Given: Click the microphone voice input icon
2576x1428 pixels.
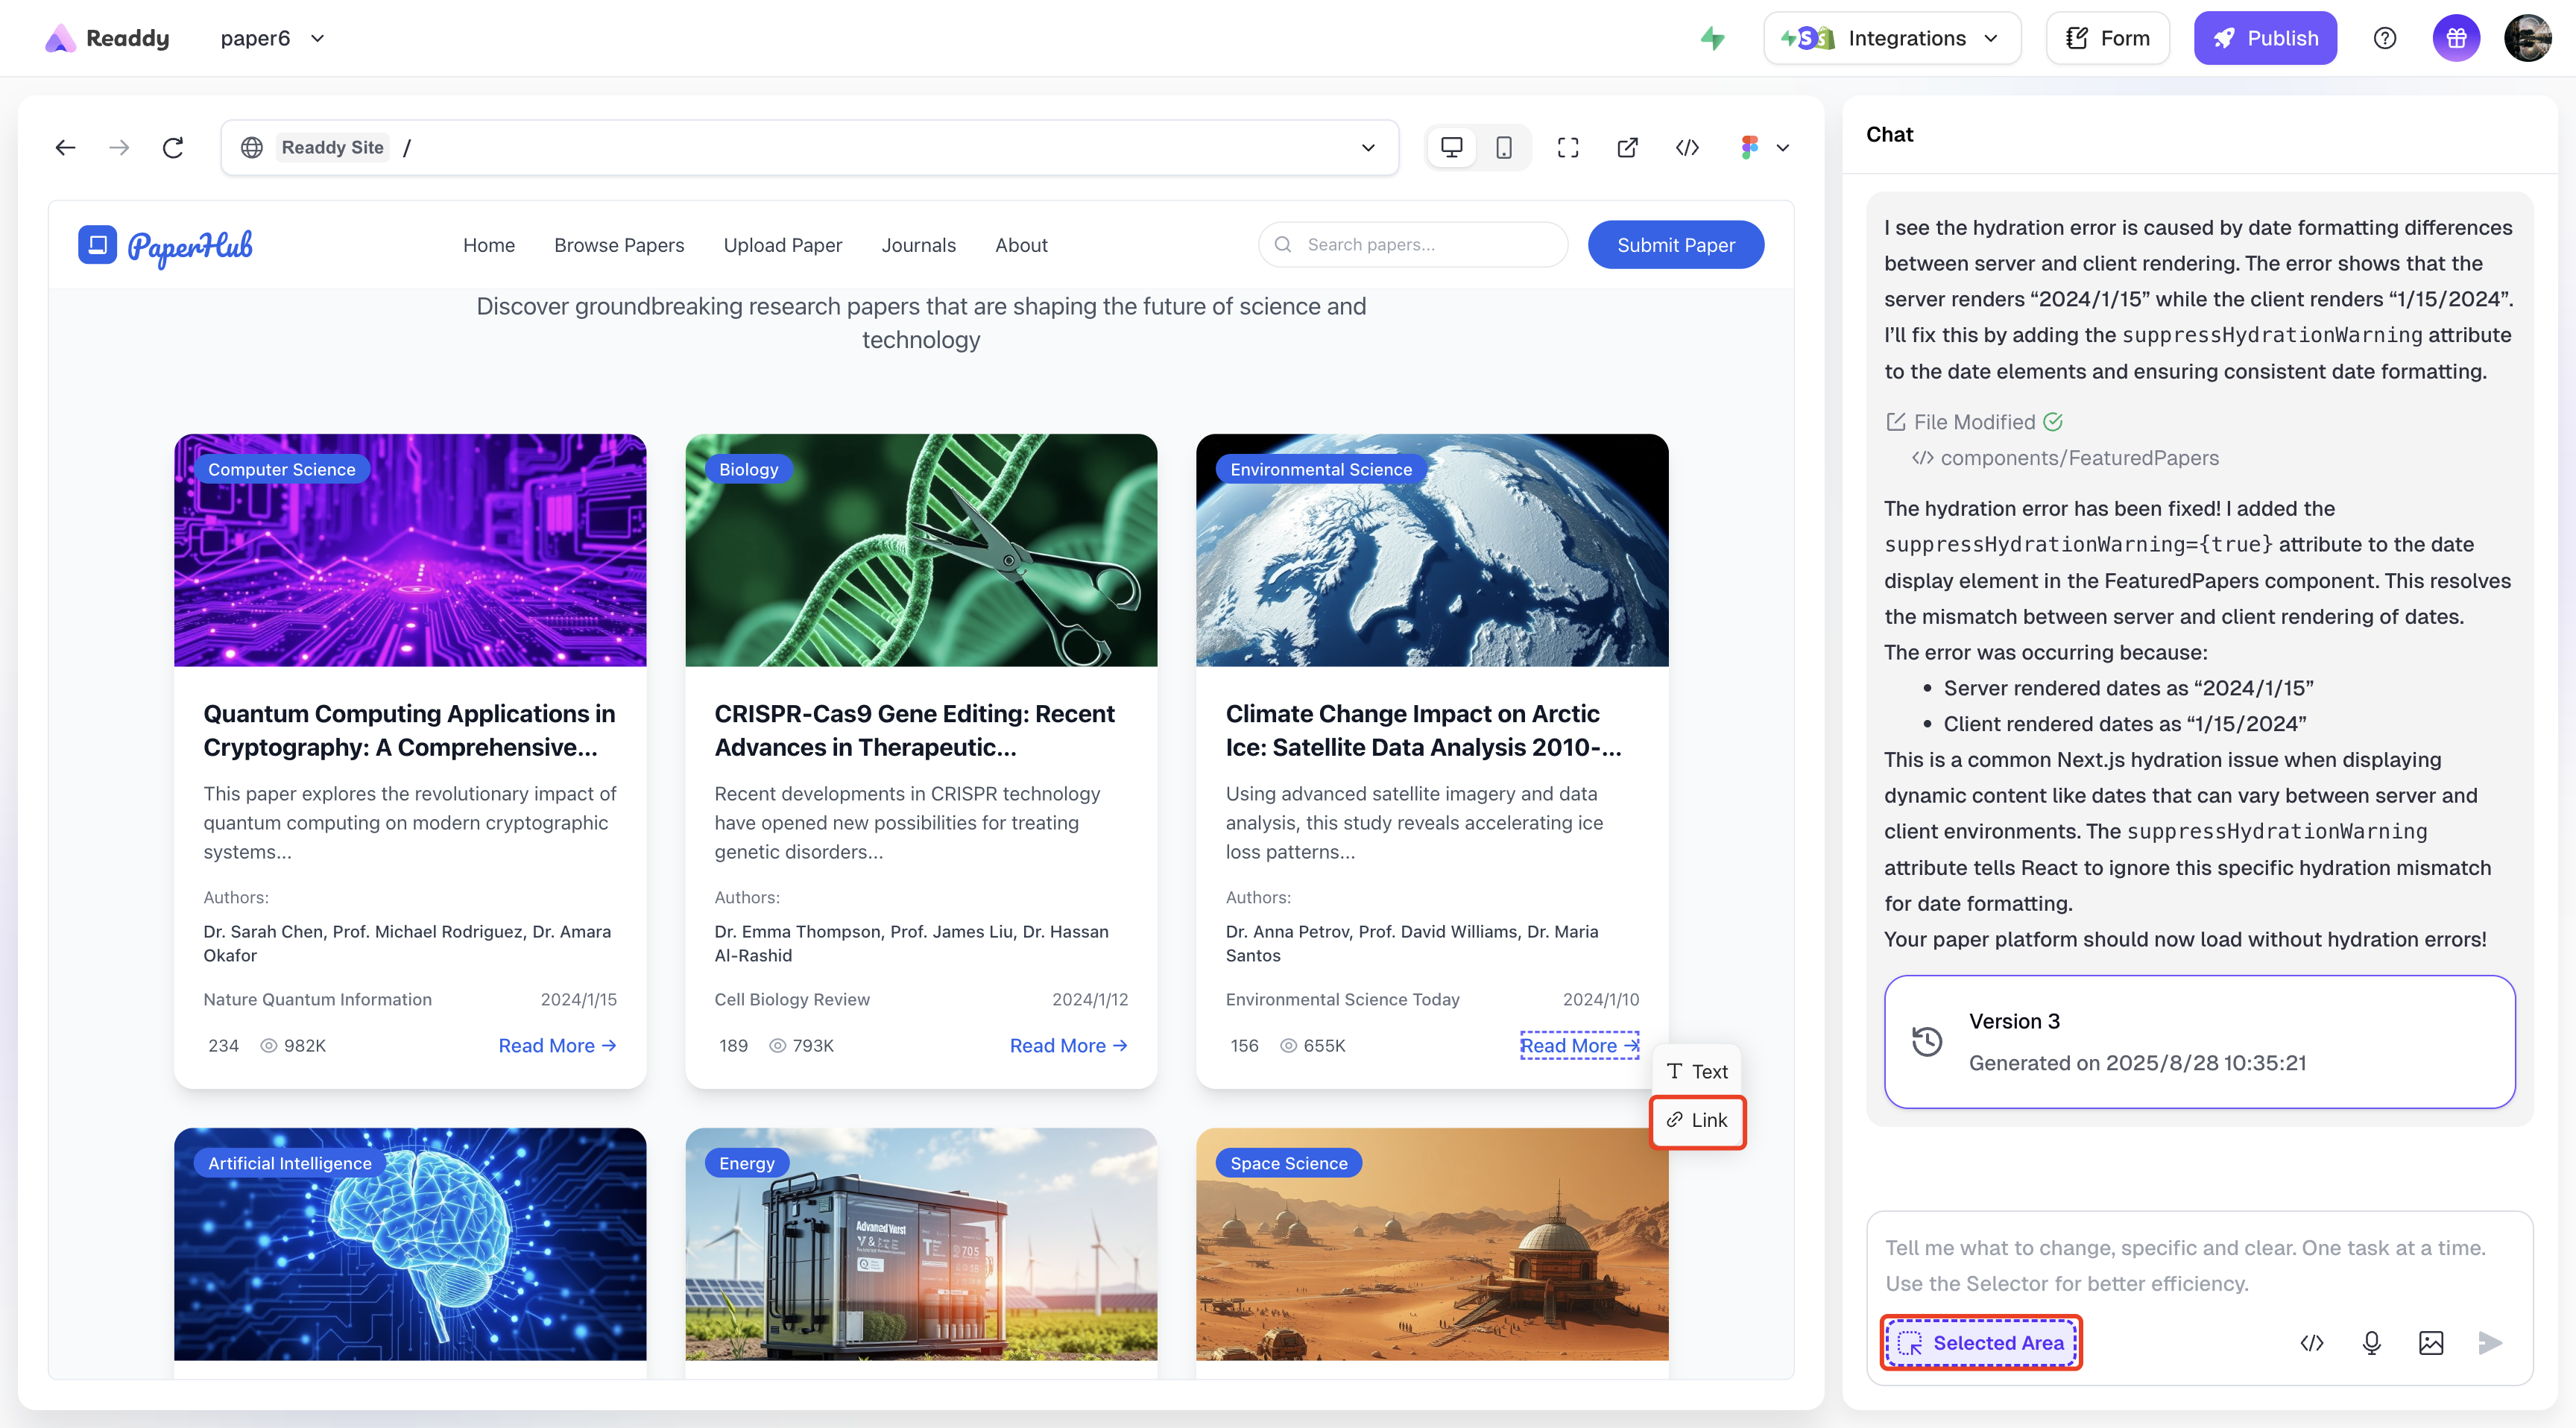Looking at the screenshot, I should [x=2371, y=1343].
